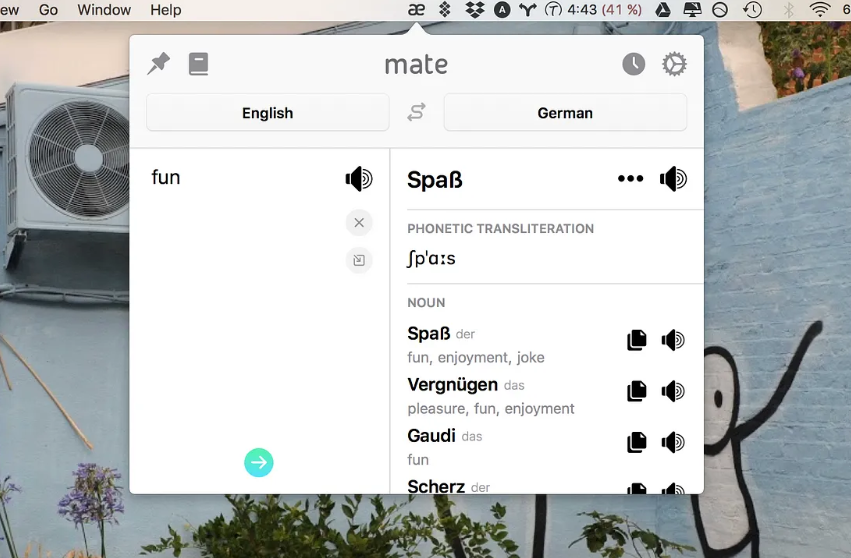Open the phrasebook book icon

pyautogui.click(x=198, y=64)
